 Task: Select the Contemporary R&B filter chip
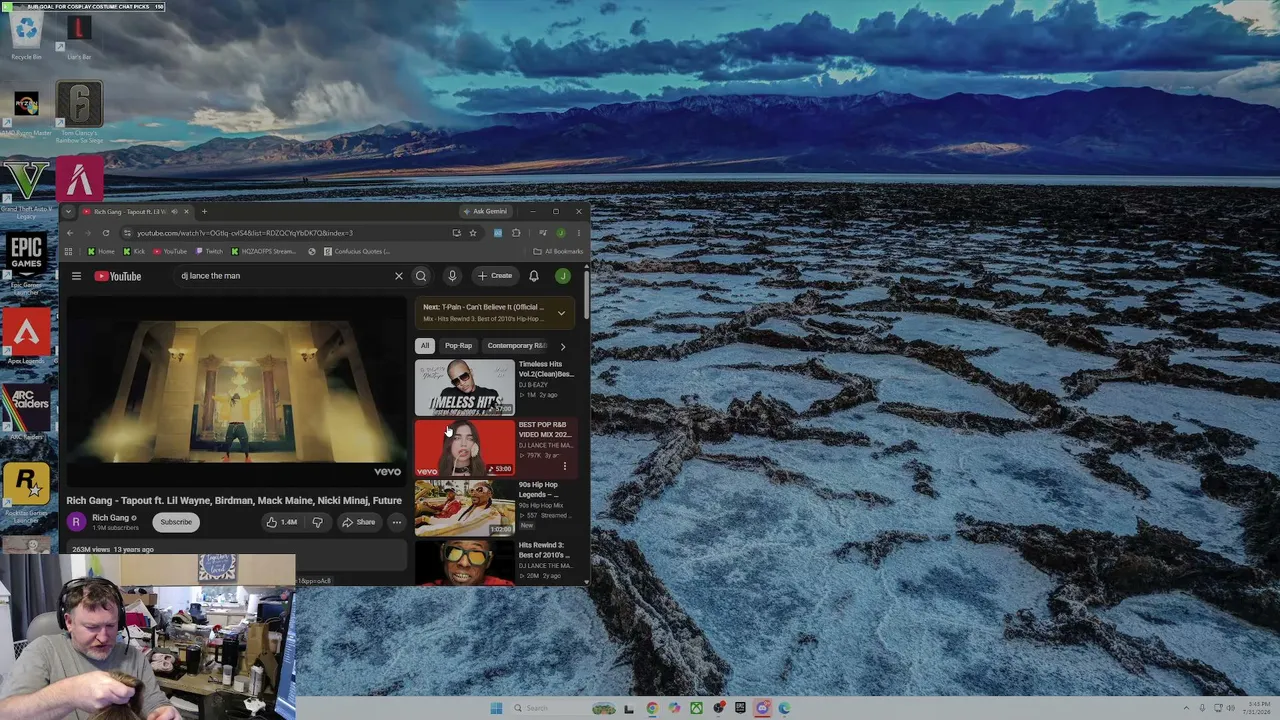[x=517, y=346]
